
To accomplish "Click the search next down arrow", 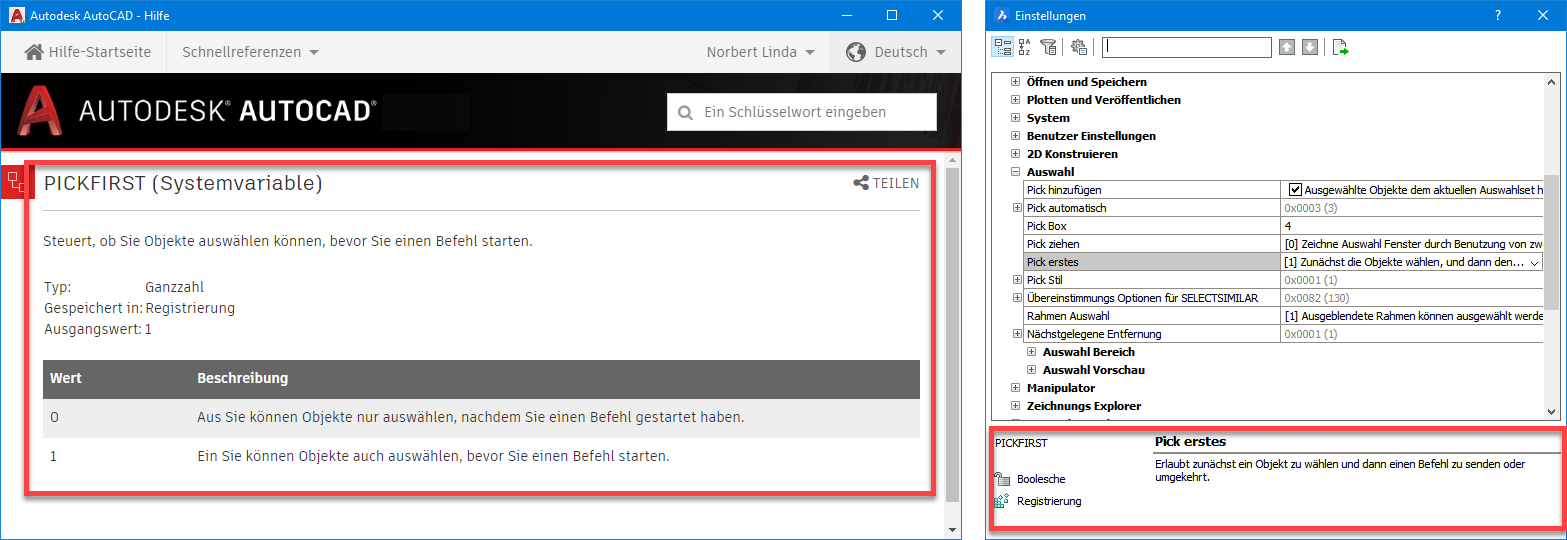I will pos(1310,47).
